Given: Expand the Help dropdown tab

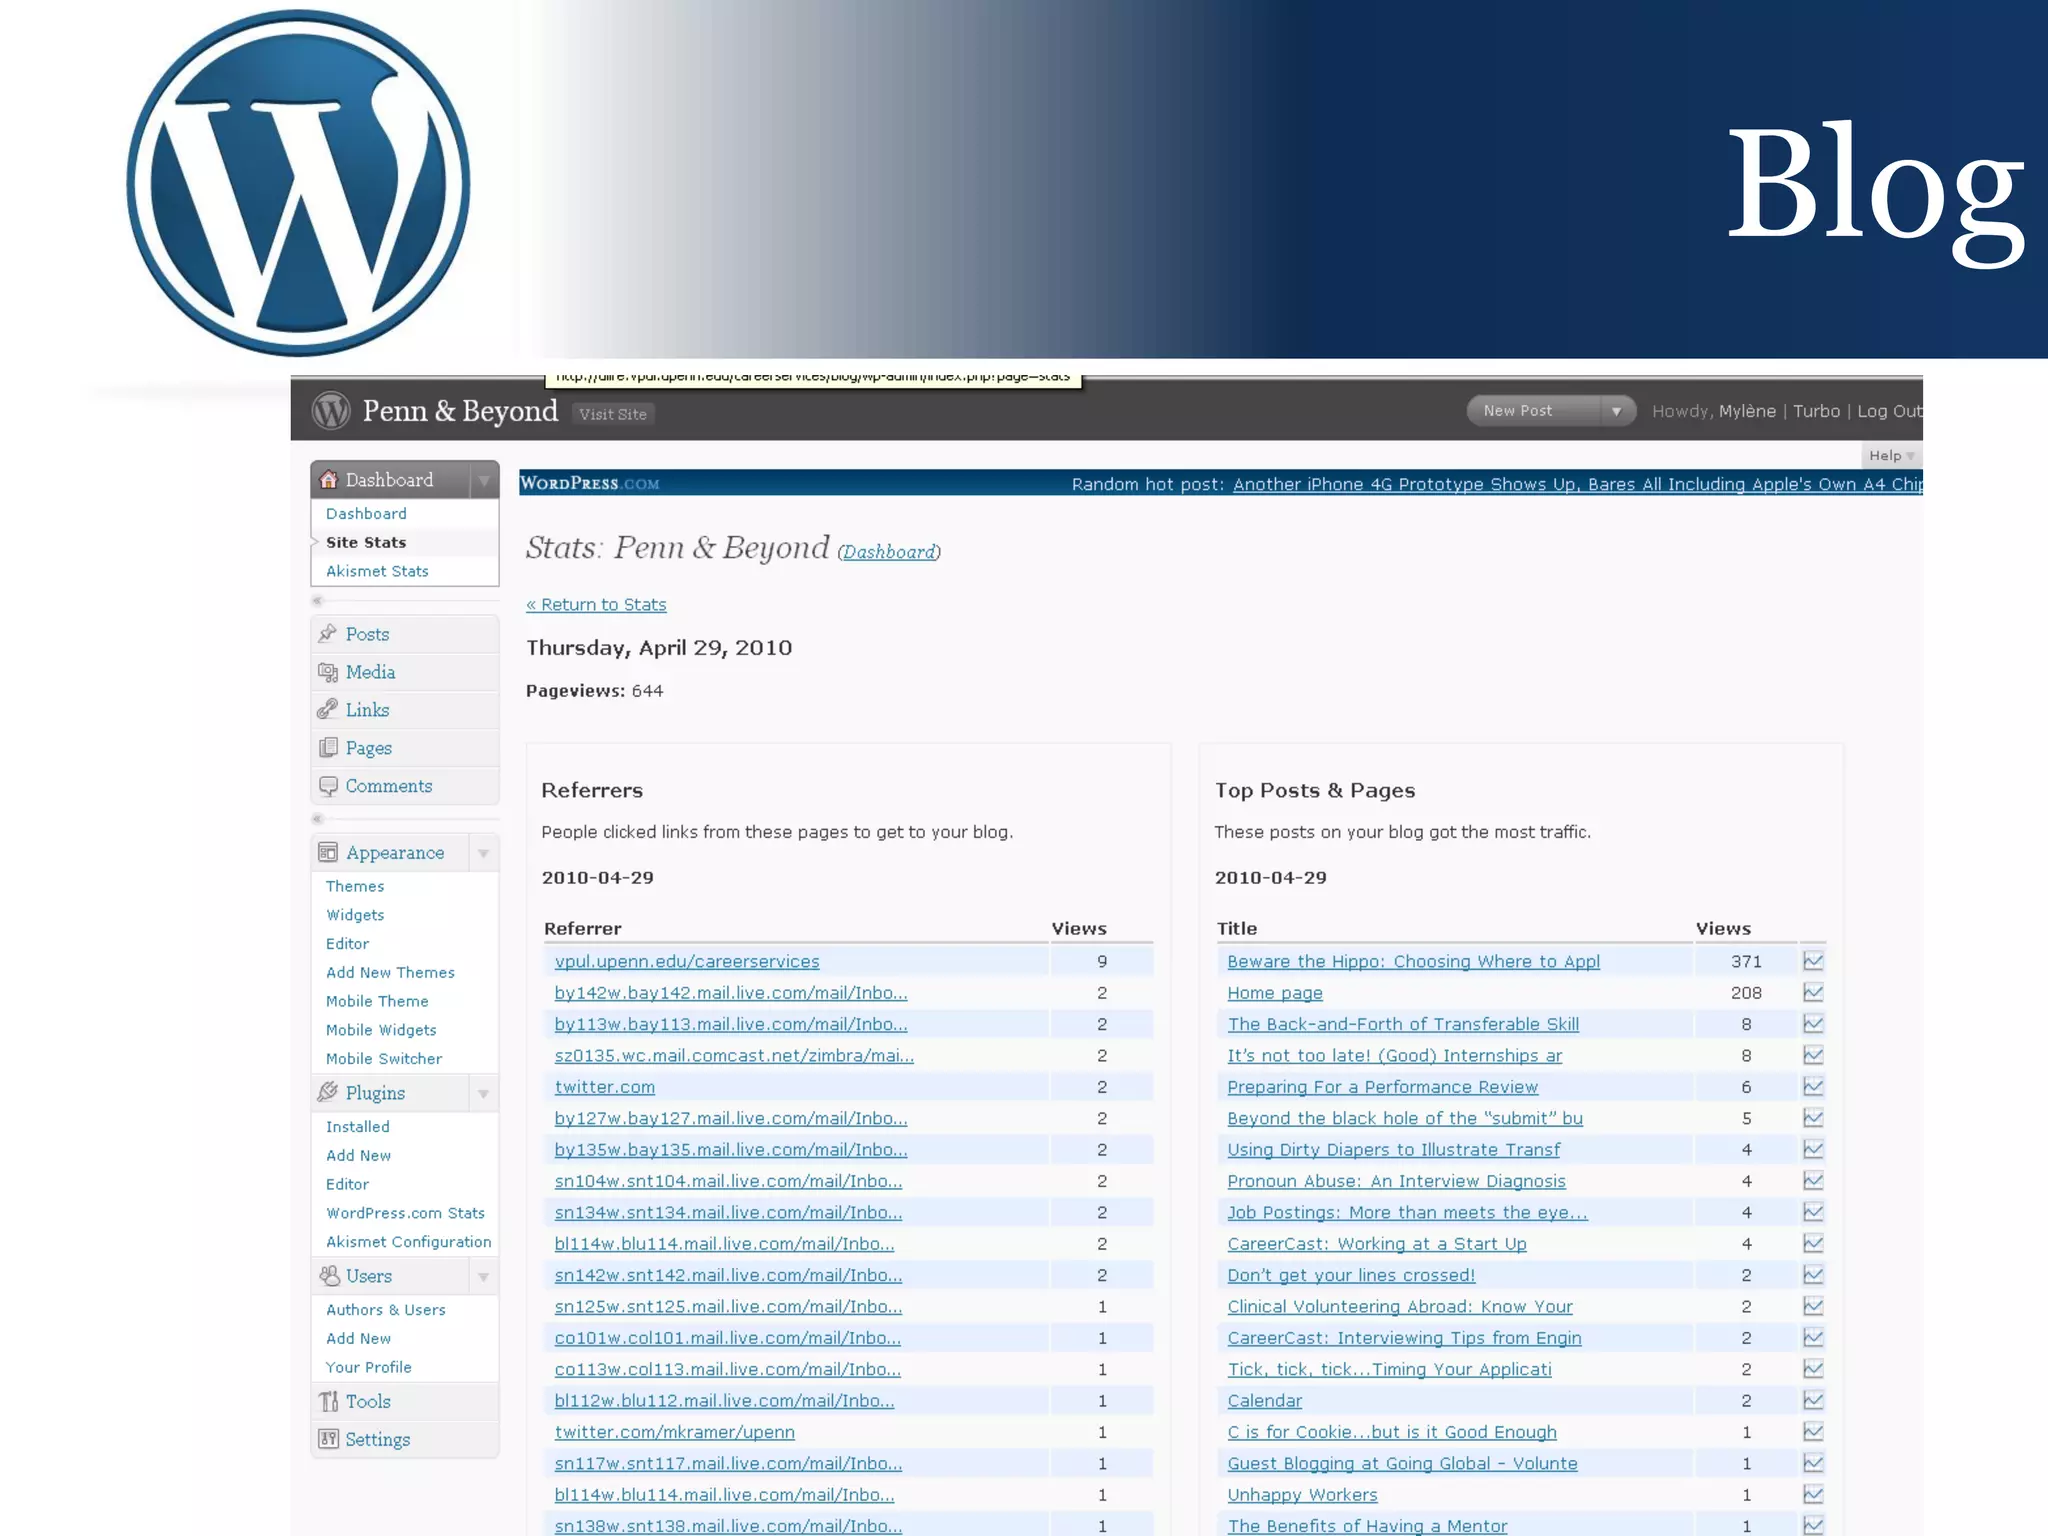Looking at the screenshot, I should pos(1891,456).
